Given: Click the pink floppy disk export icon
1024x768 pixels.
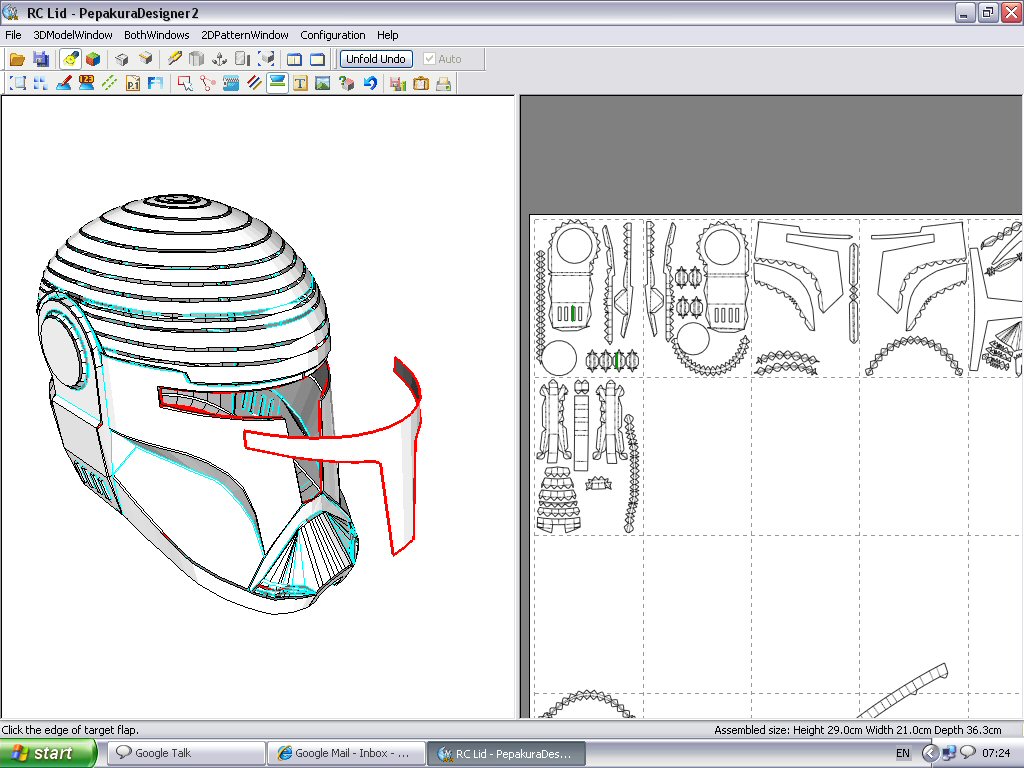Looking at the screenshot, I should [398, 84].
